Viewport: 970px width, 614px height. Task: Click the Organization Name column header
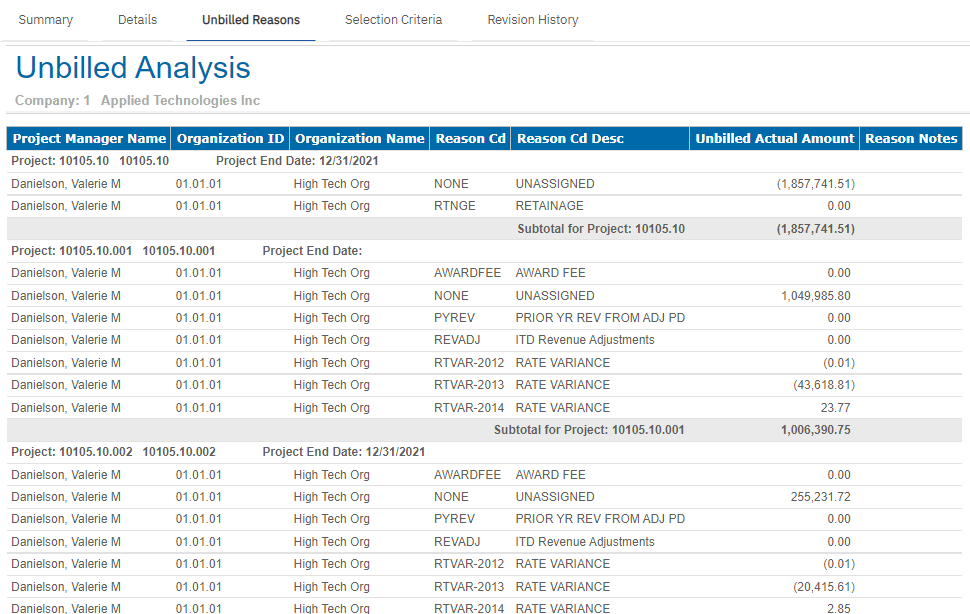click(359, 139)
